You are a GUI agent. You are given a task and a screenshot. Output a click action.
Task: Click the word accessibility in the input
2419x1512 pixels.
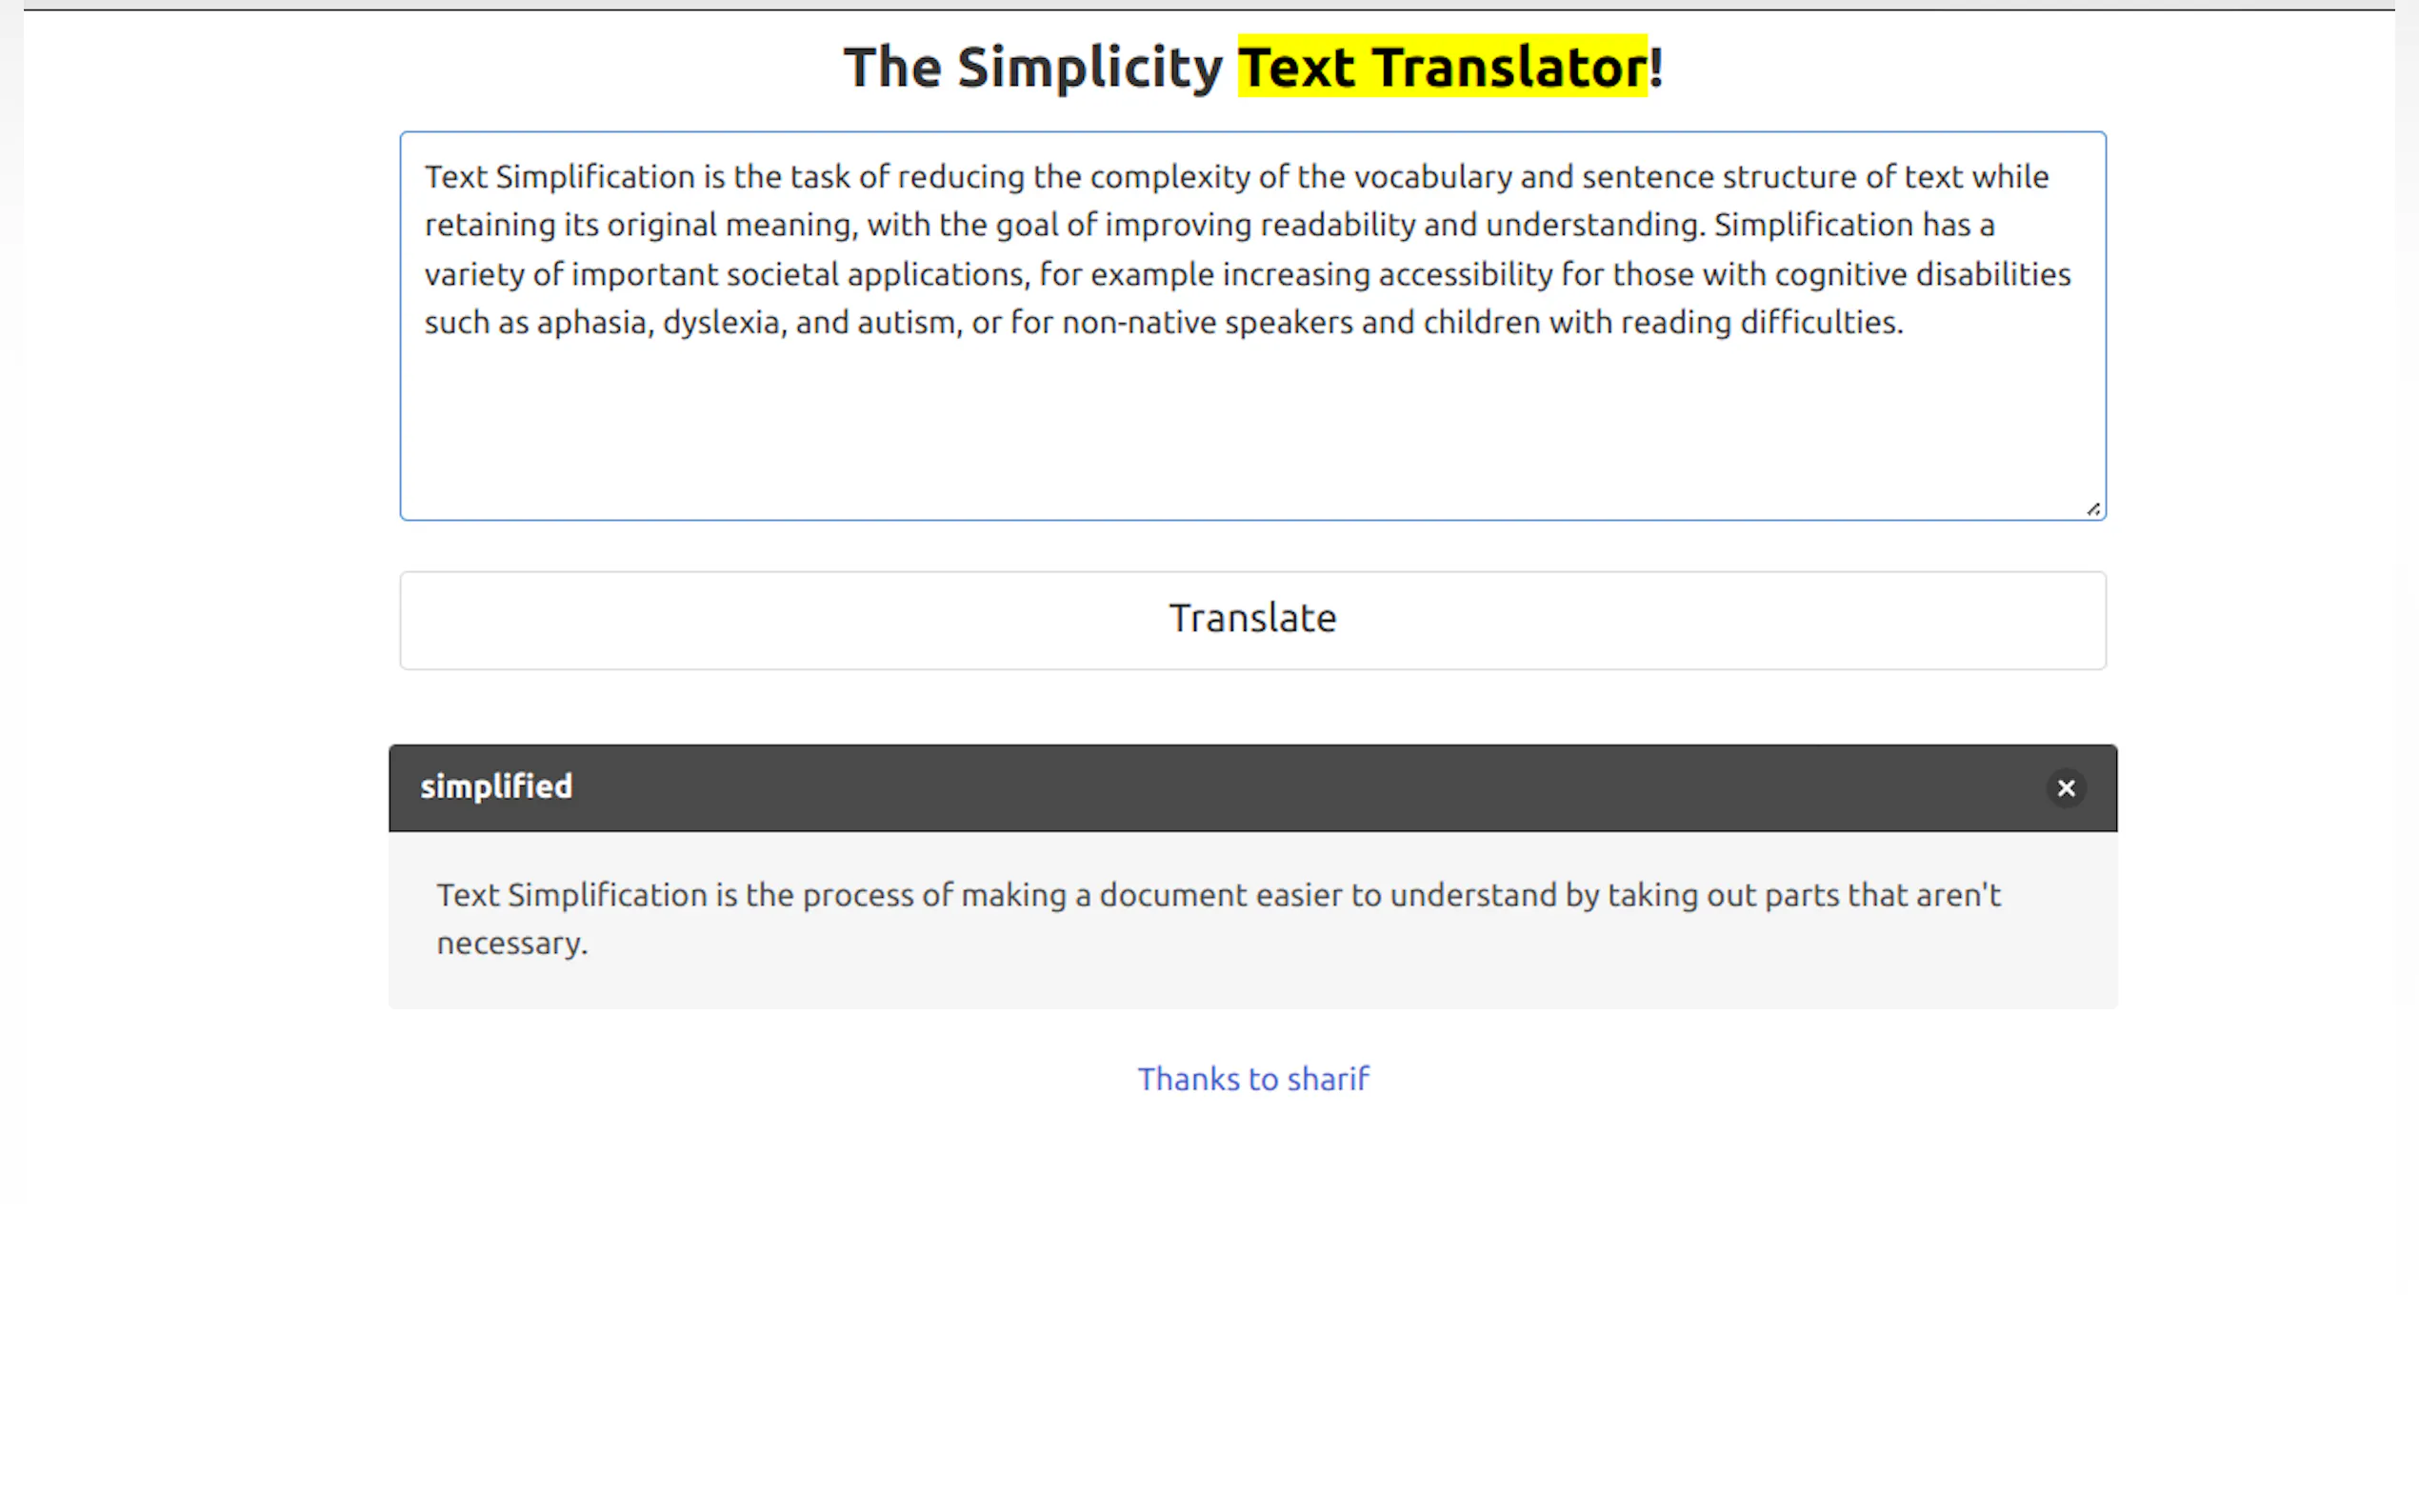(x=1465, y=274)
